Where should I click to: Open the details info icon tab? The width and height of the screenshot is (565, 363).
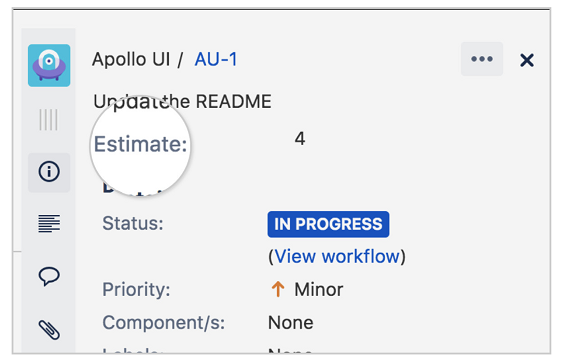point(49,171)
